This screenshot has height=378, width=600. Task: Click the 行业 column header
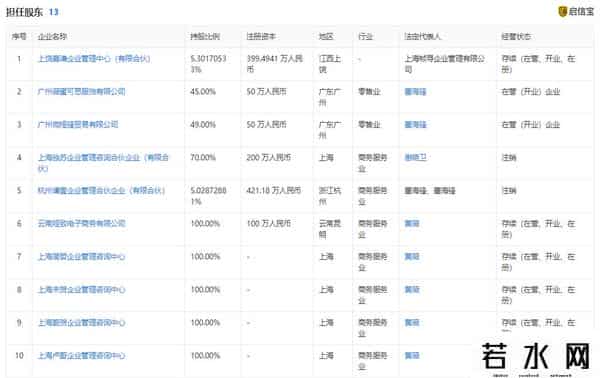365,36
